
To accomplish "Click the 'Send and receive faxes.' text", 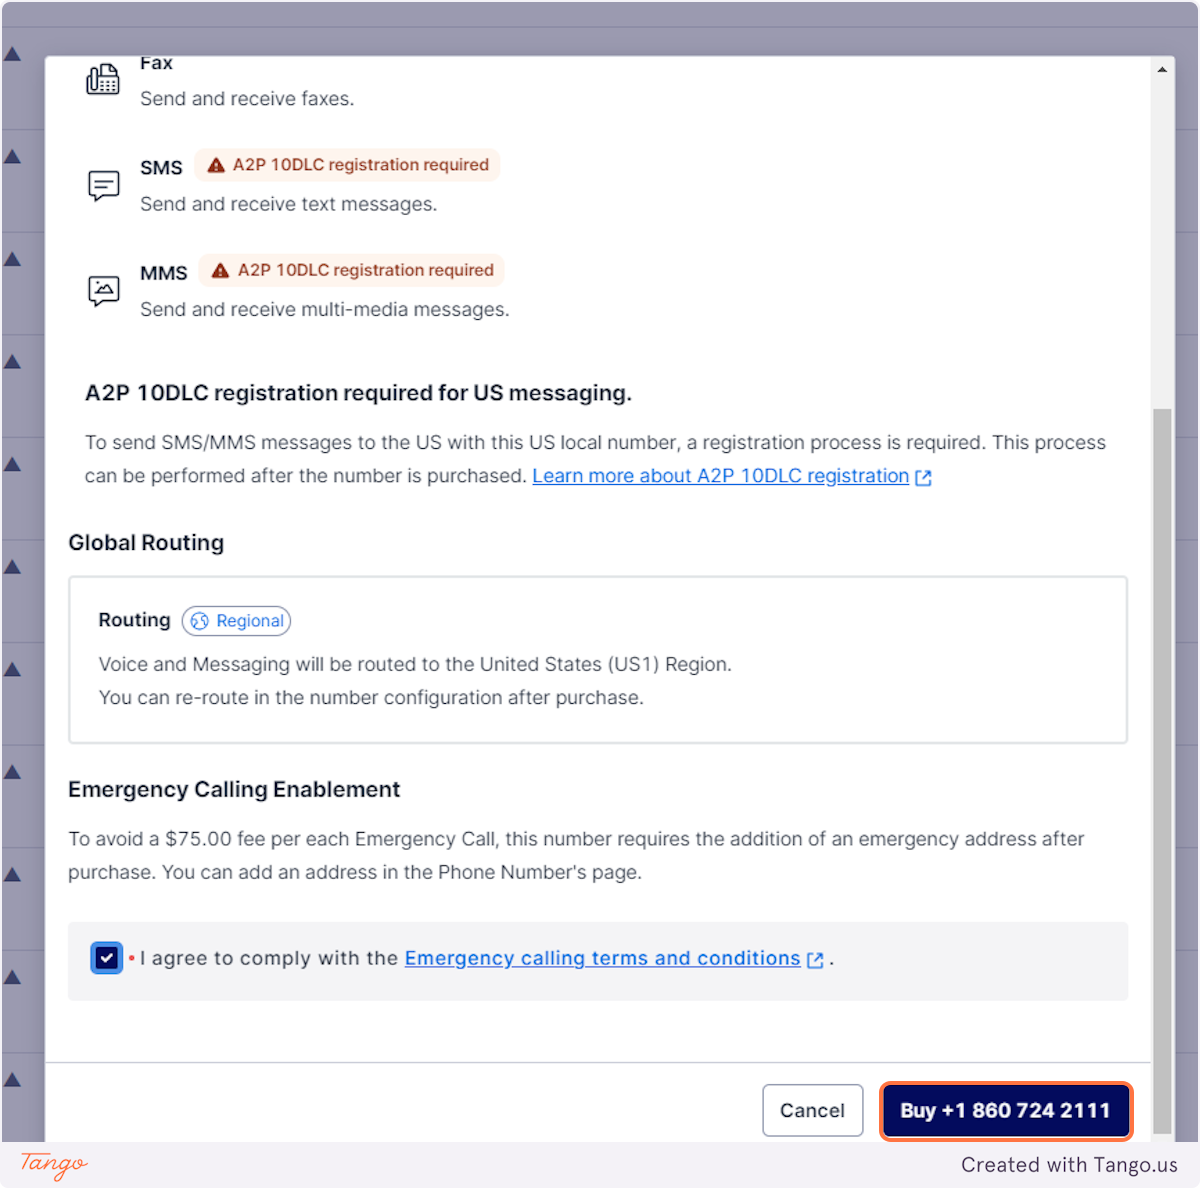I will point(247,99).
